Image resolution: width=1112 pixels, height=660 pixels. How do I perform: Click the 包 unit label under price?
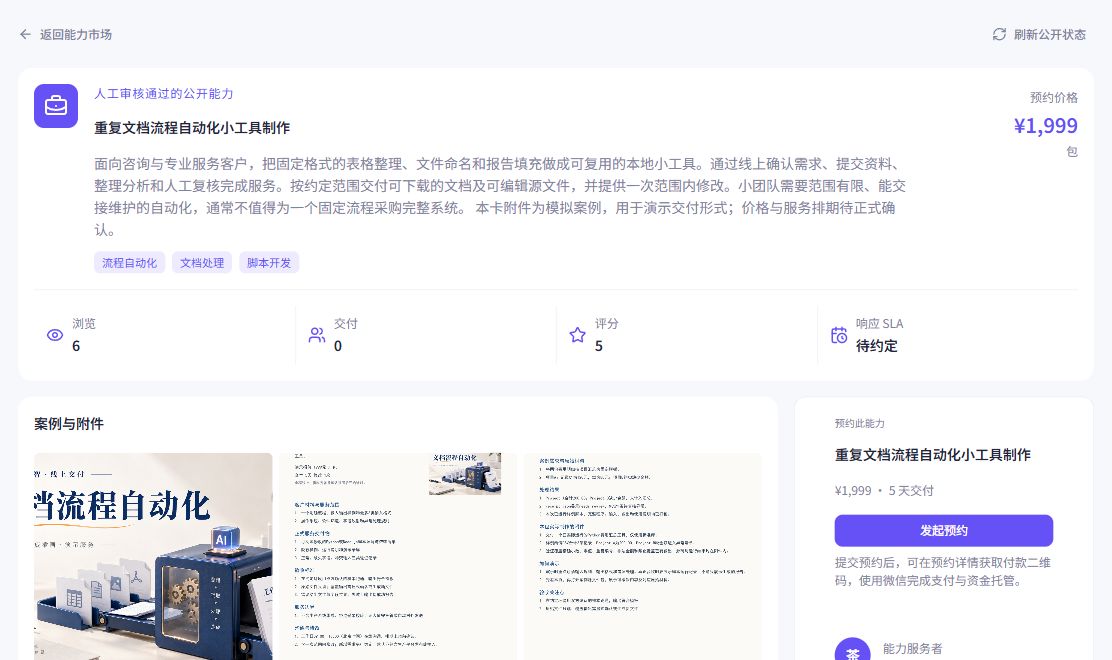(x=1072, y=152)
